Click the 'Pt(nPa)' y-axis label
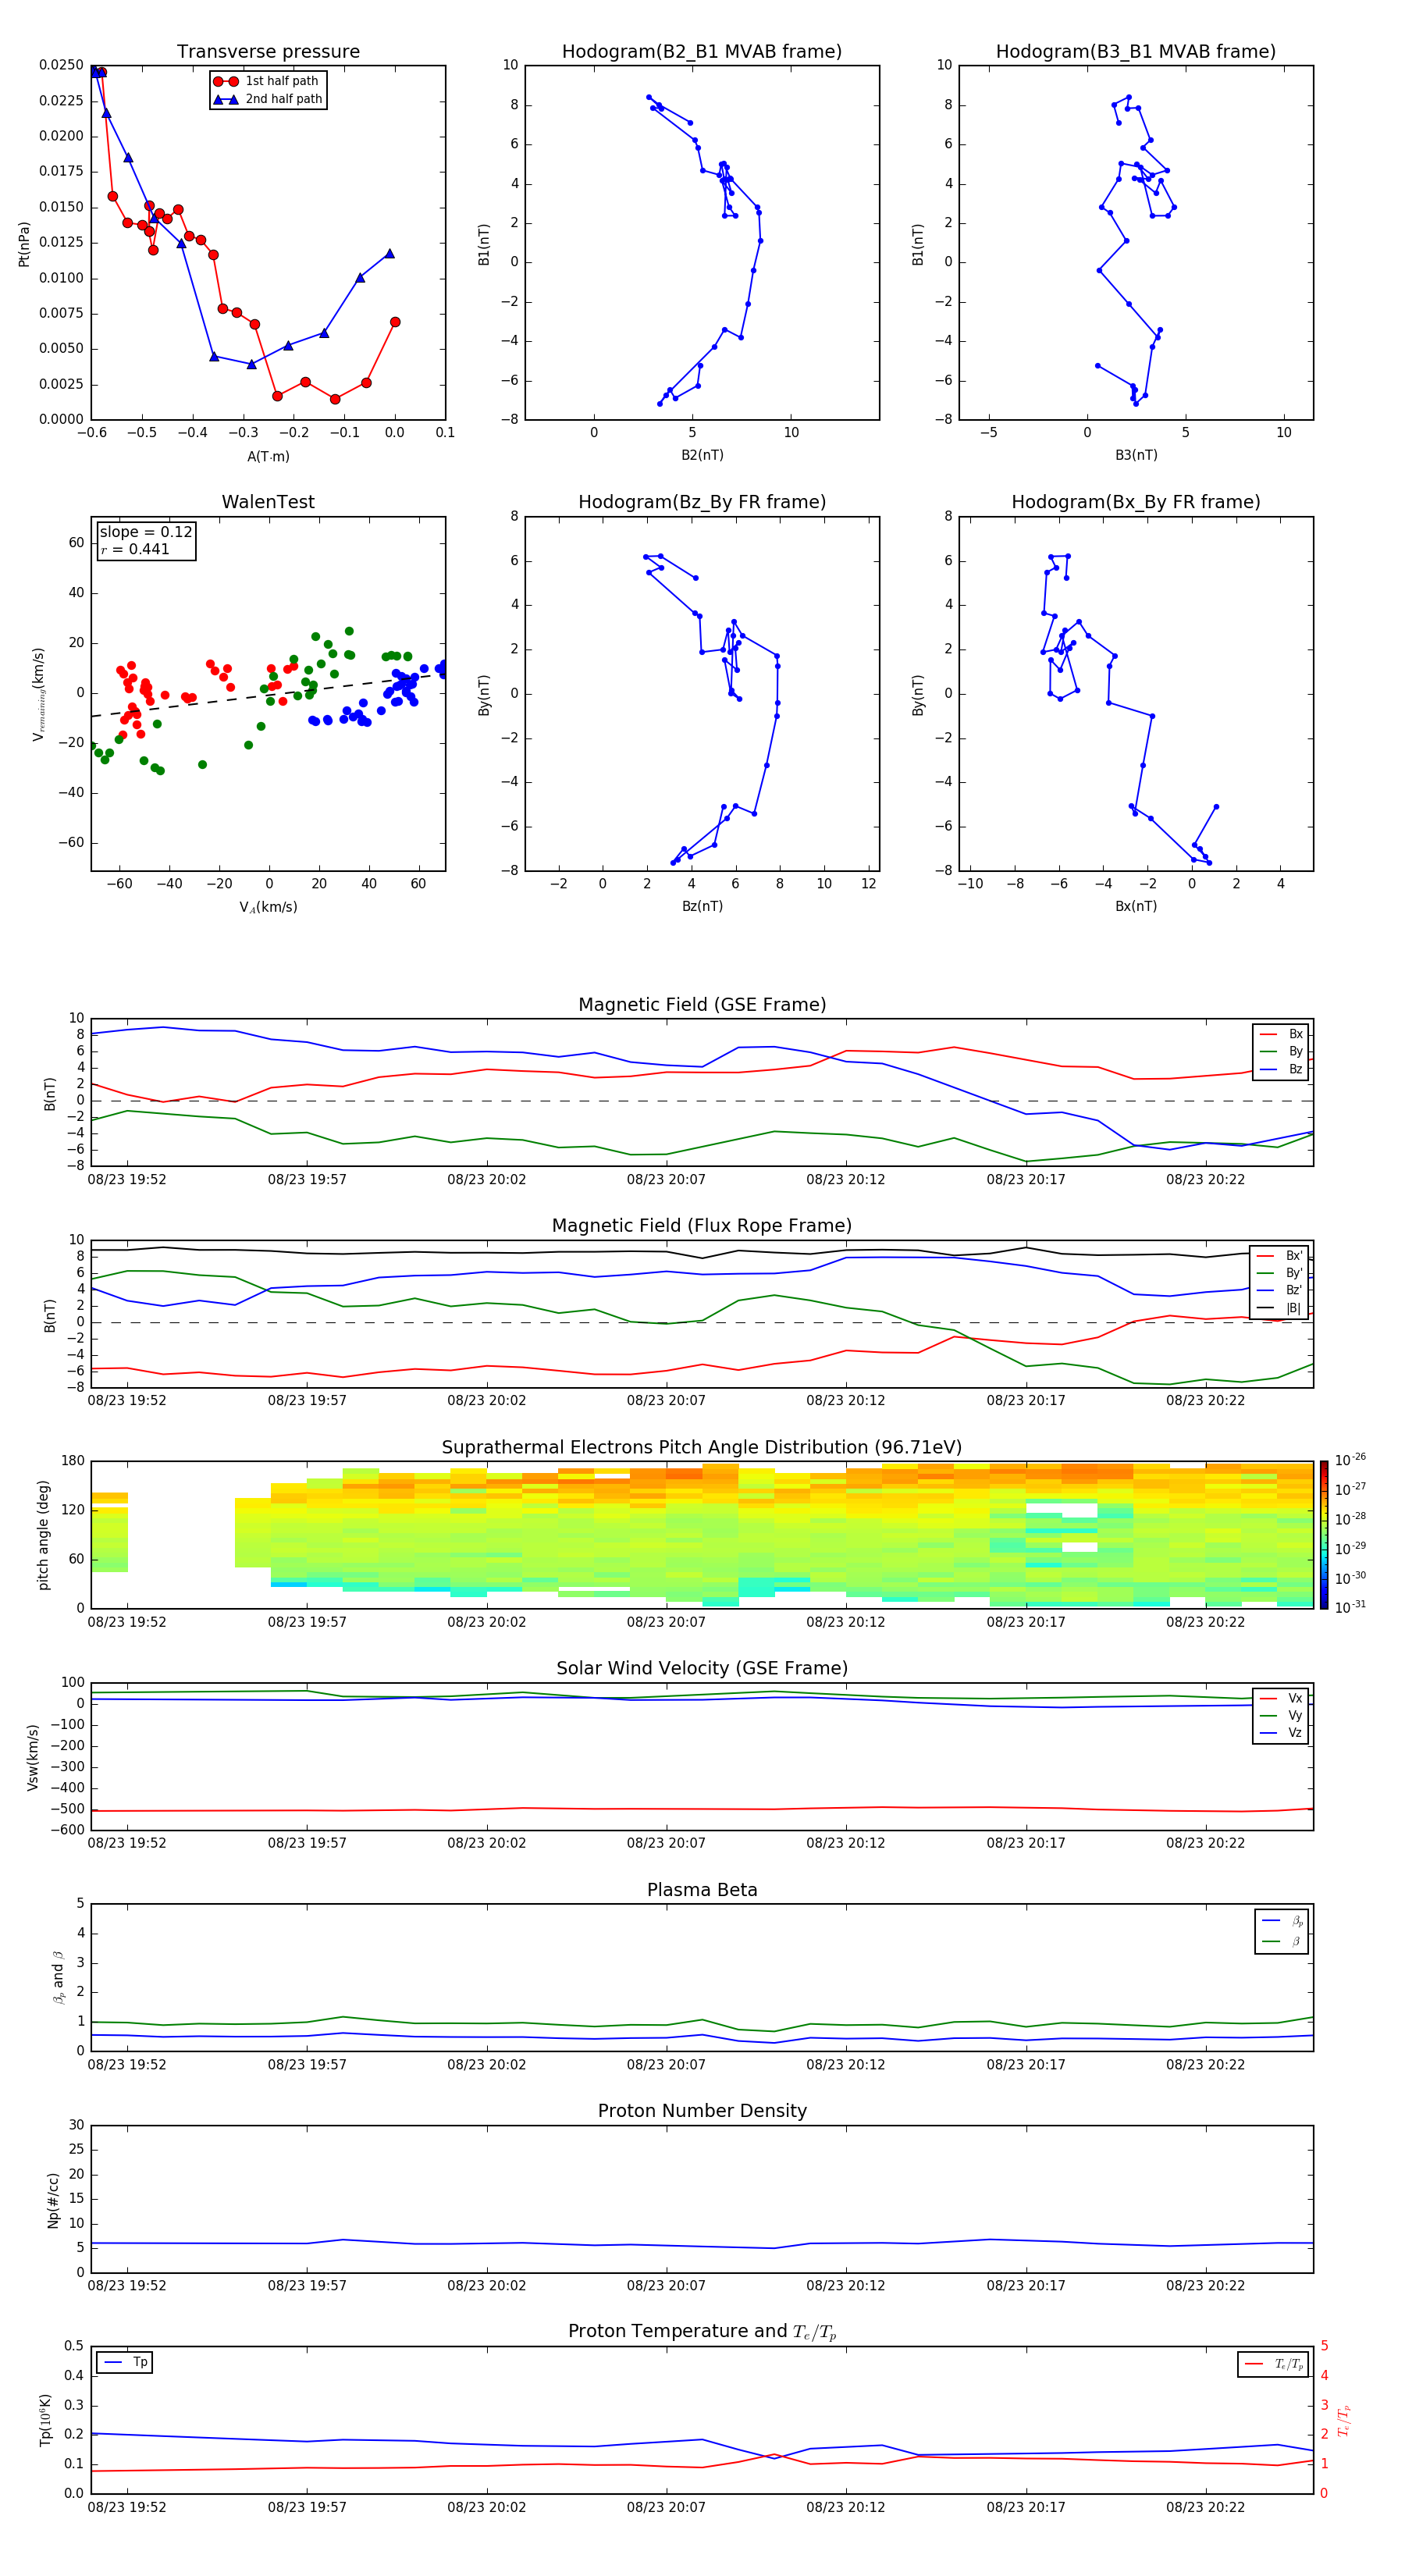 (x=24, y=243)
